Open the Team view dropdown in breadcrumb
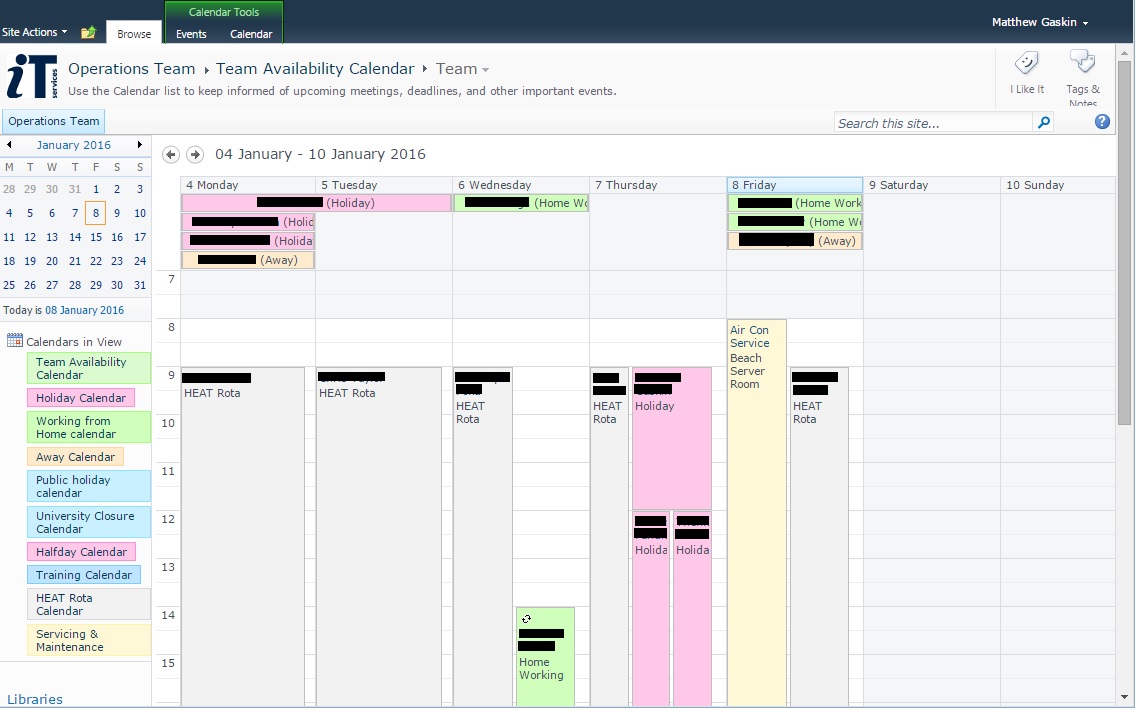Screen dimensions: 1140x711 point(486,70)
